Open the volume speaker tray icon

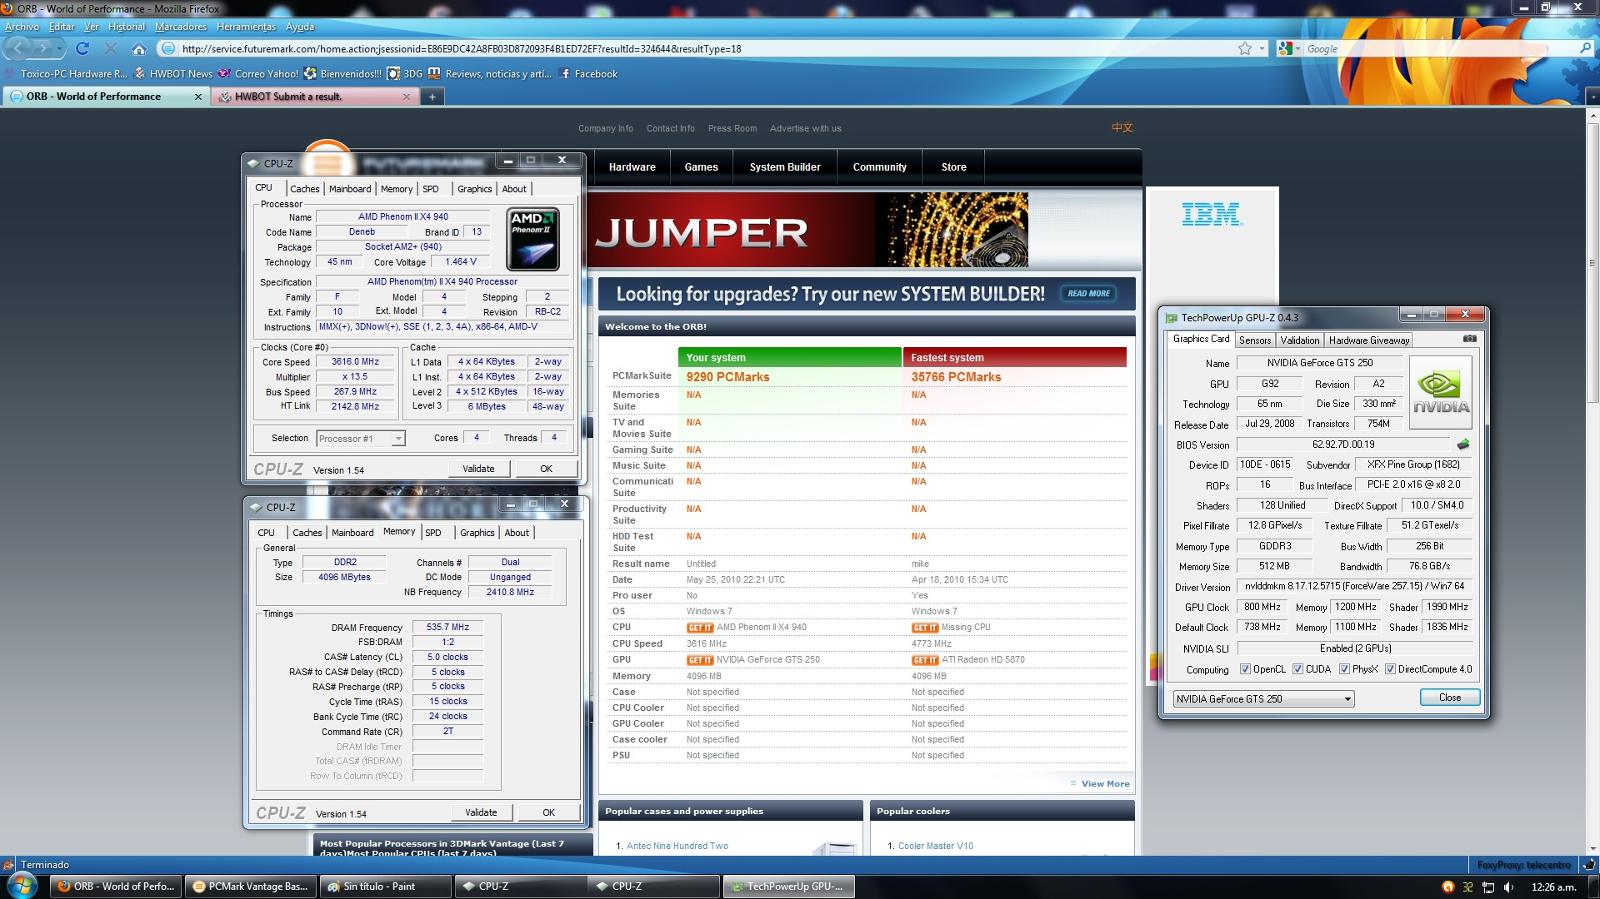[1509, 887]
